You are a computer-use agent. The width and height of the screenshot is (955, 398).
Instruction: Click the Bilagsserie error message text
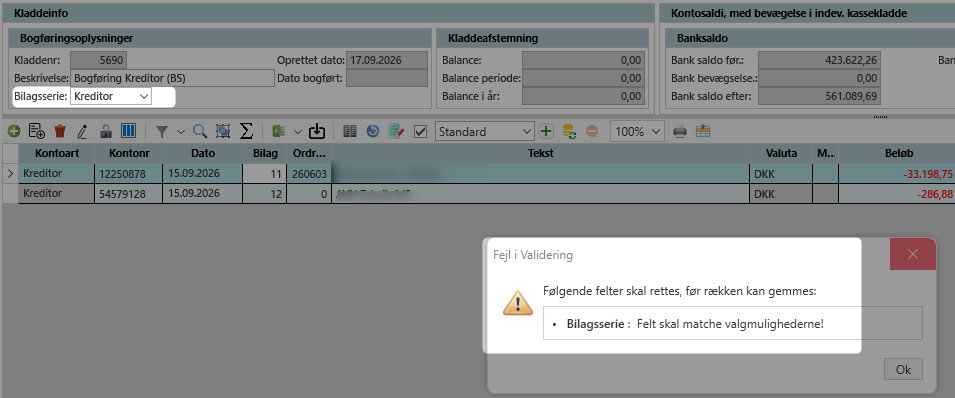click(695, 324)
